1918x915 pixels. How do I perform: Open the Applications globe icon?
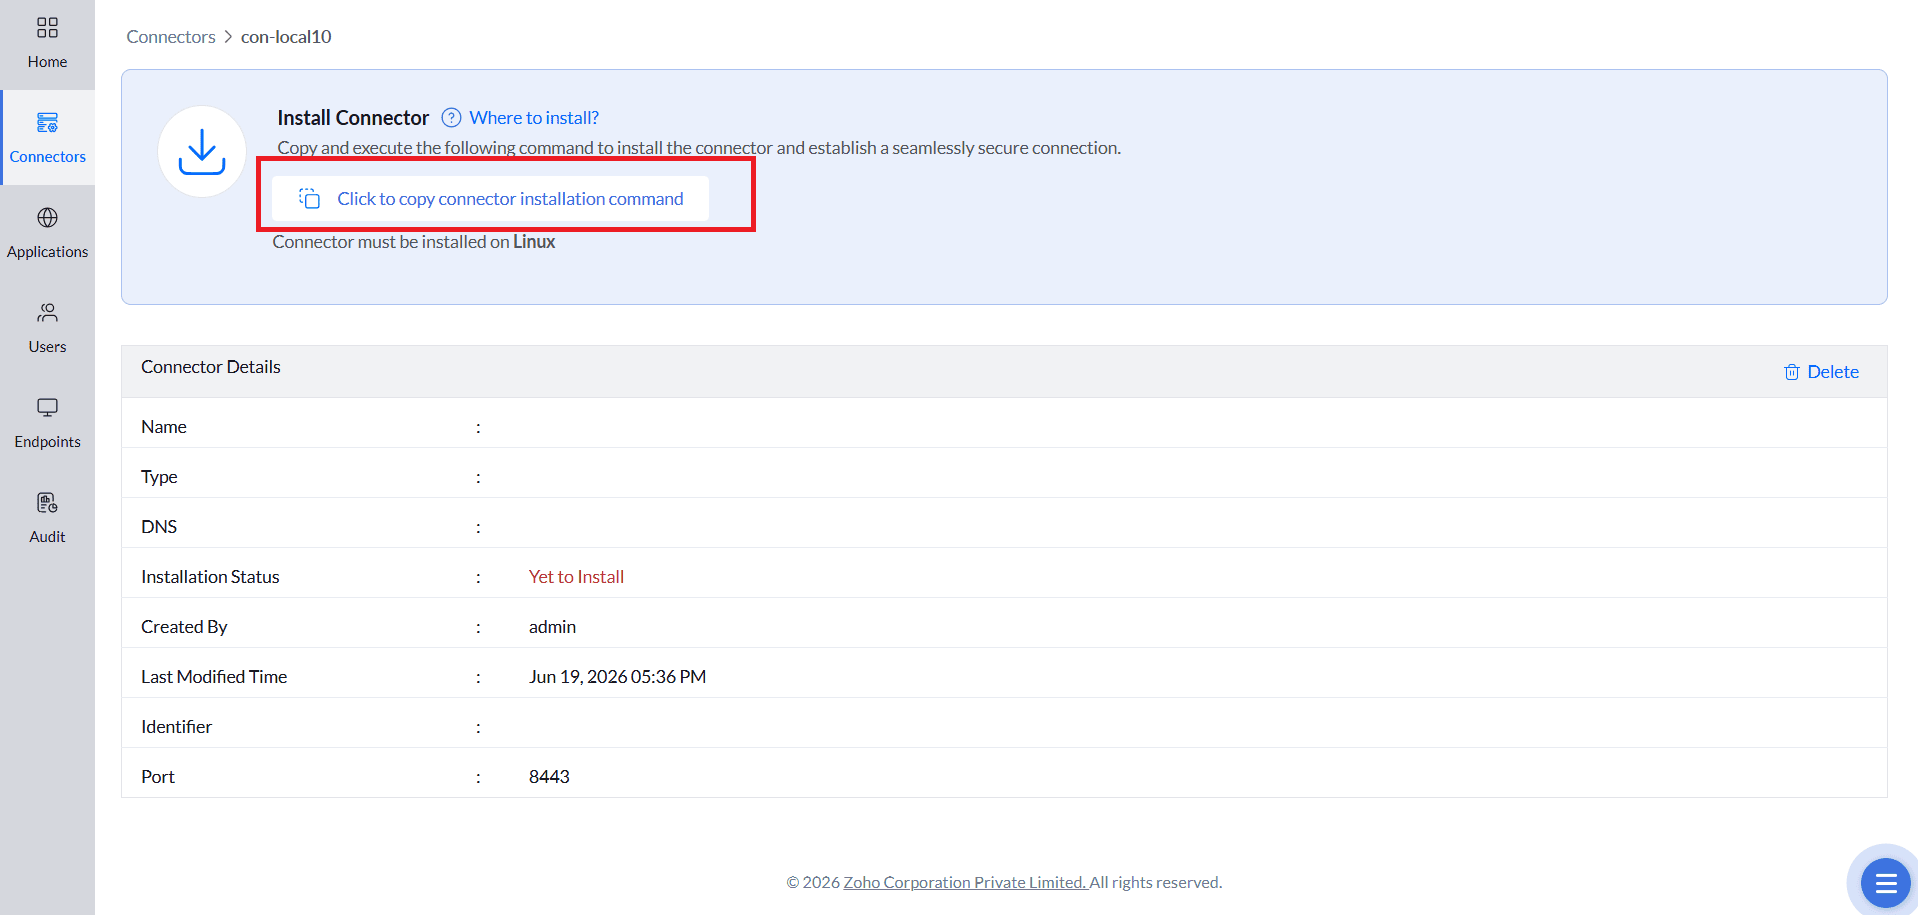point(47,218)
